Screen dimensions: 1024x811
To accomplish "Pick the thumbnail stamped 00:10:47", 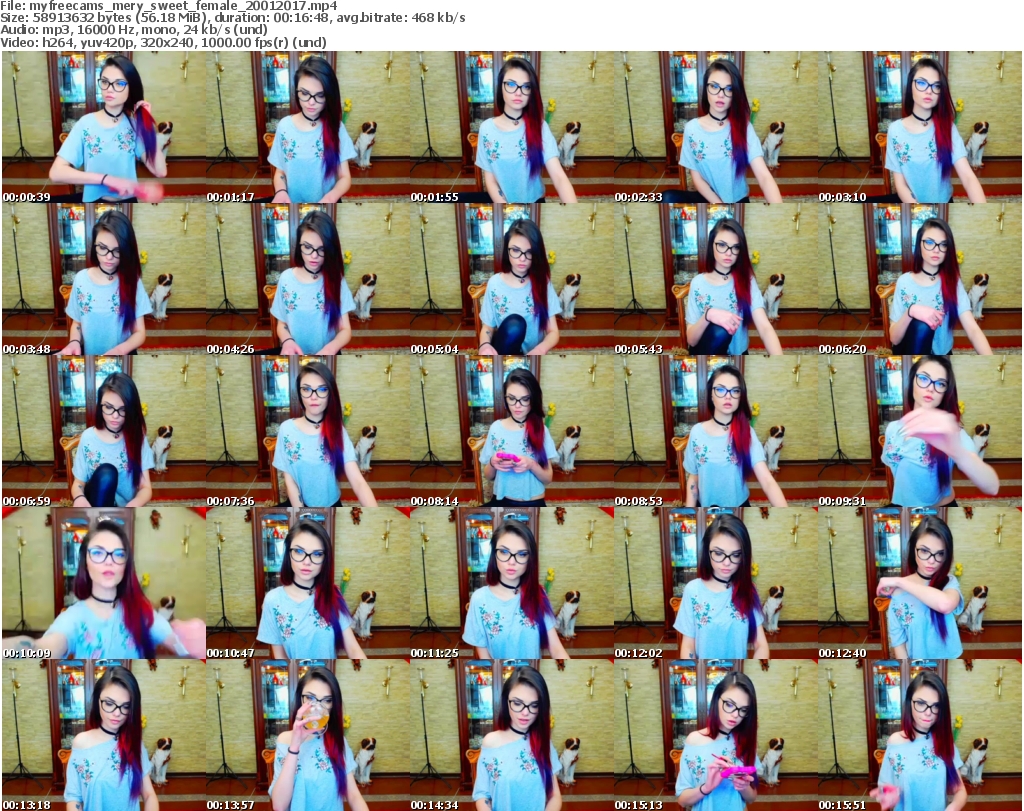I will click(308, 584).
